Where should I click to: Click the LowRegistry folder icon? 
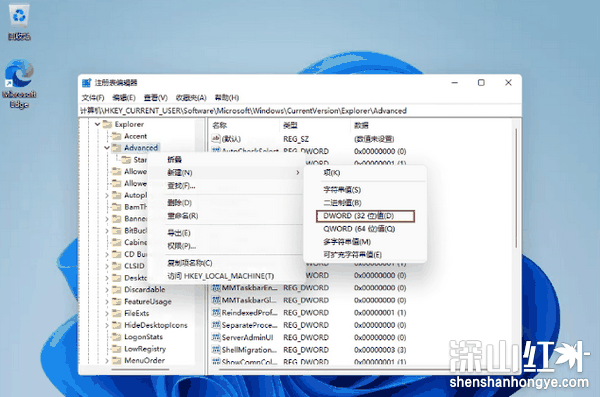coord(117,349)
